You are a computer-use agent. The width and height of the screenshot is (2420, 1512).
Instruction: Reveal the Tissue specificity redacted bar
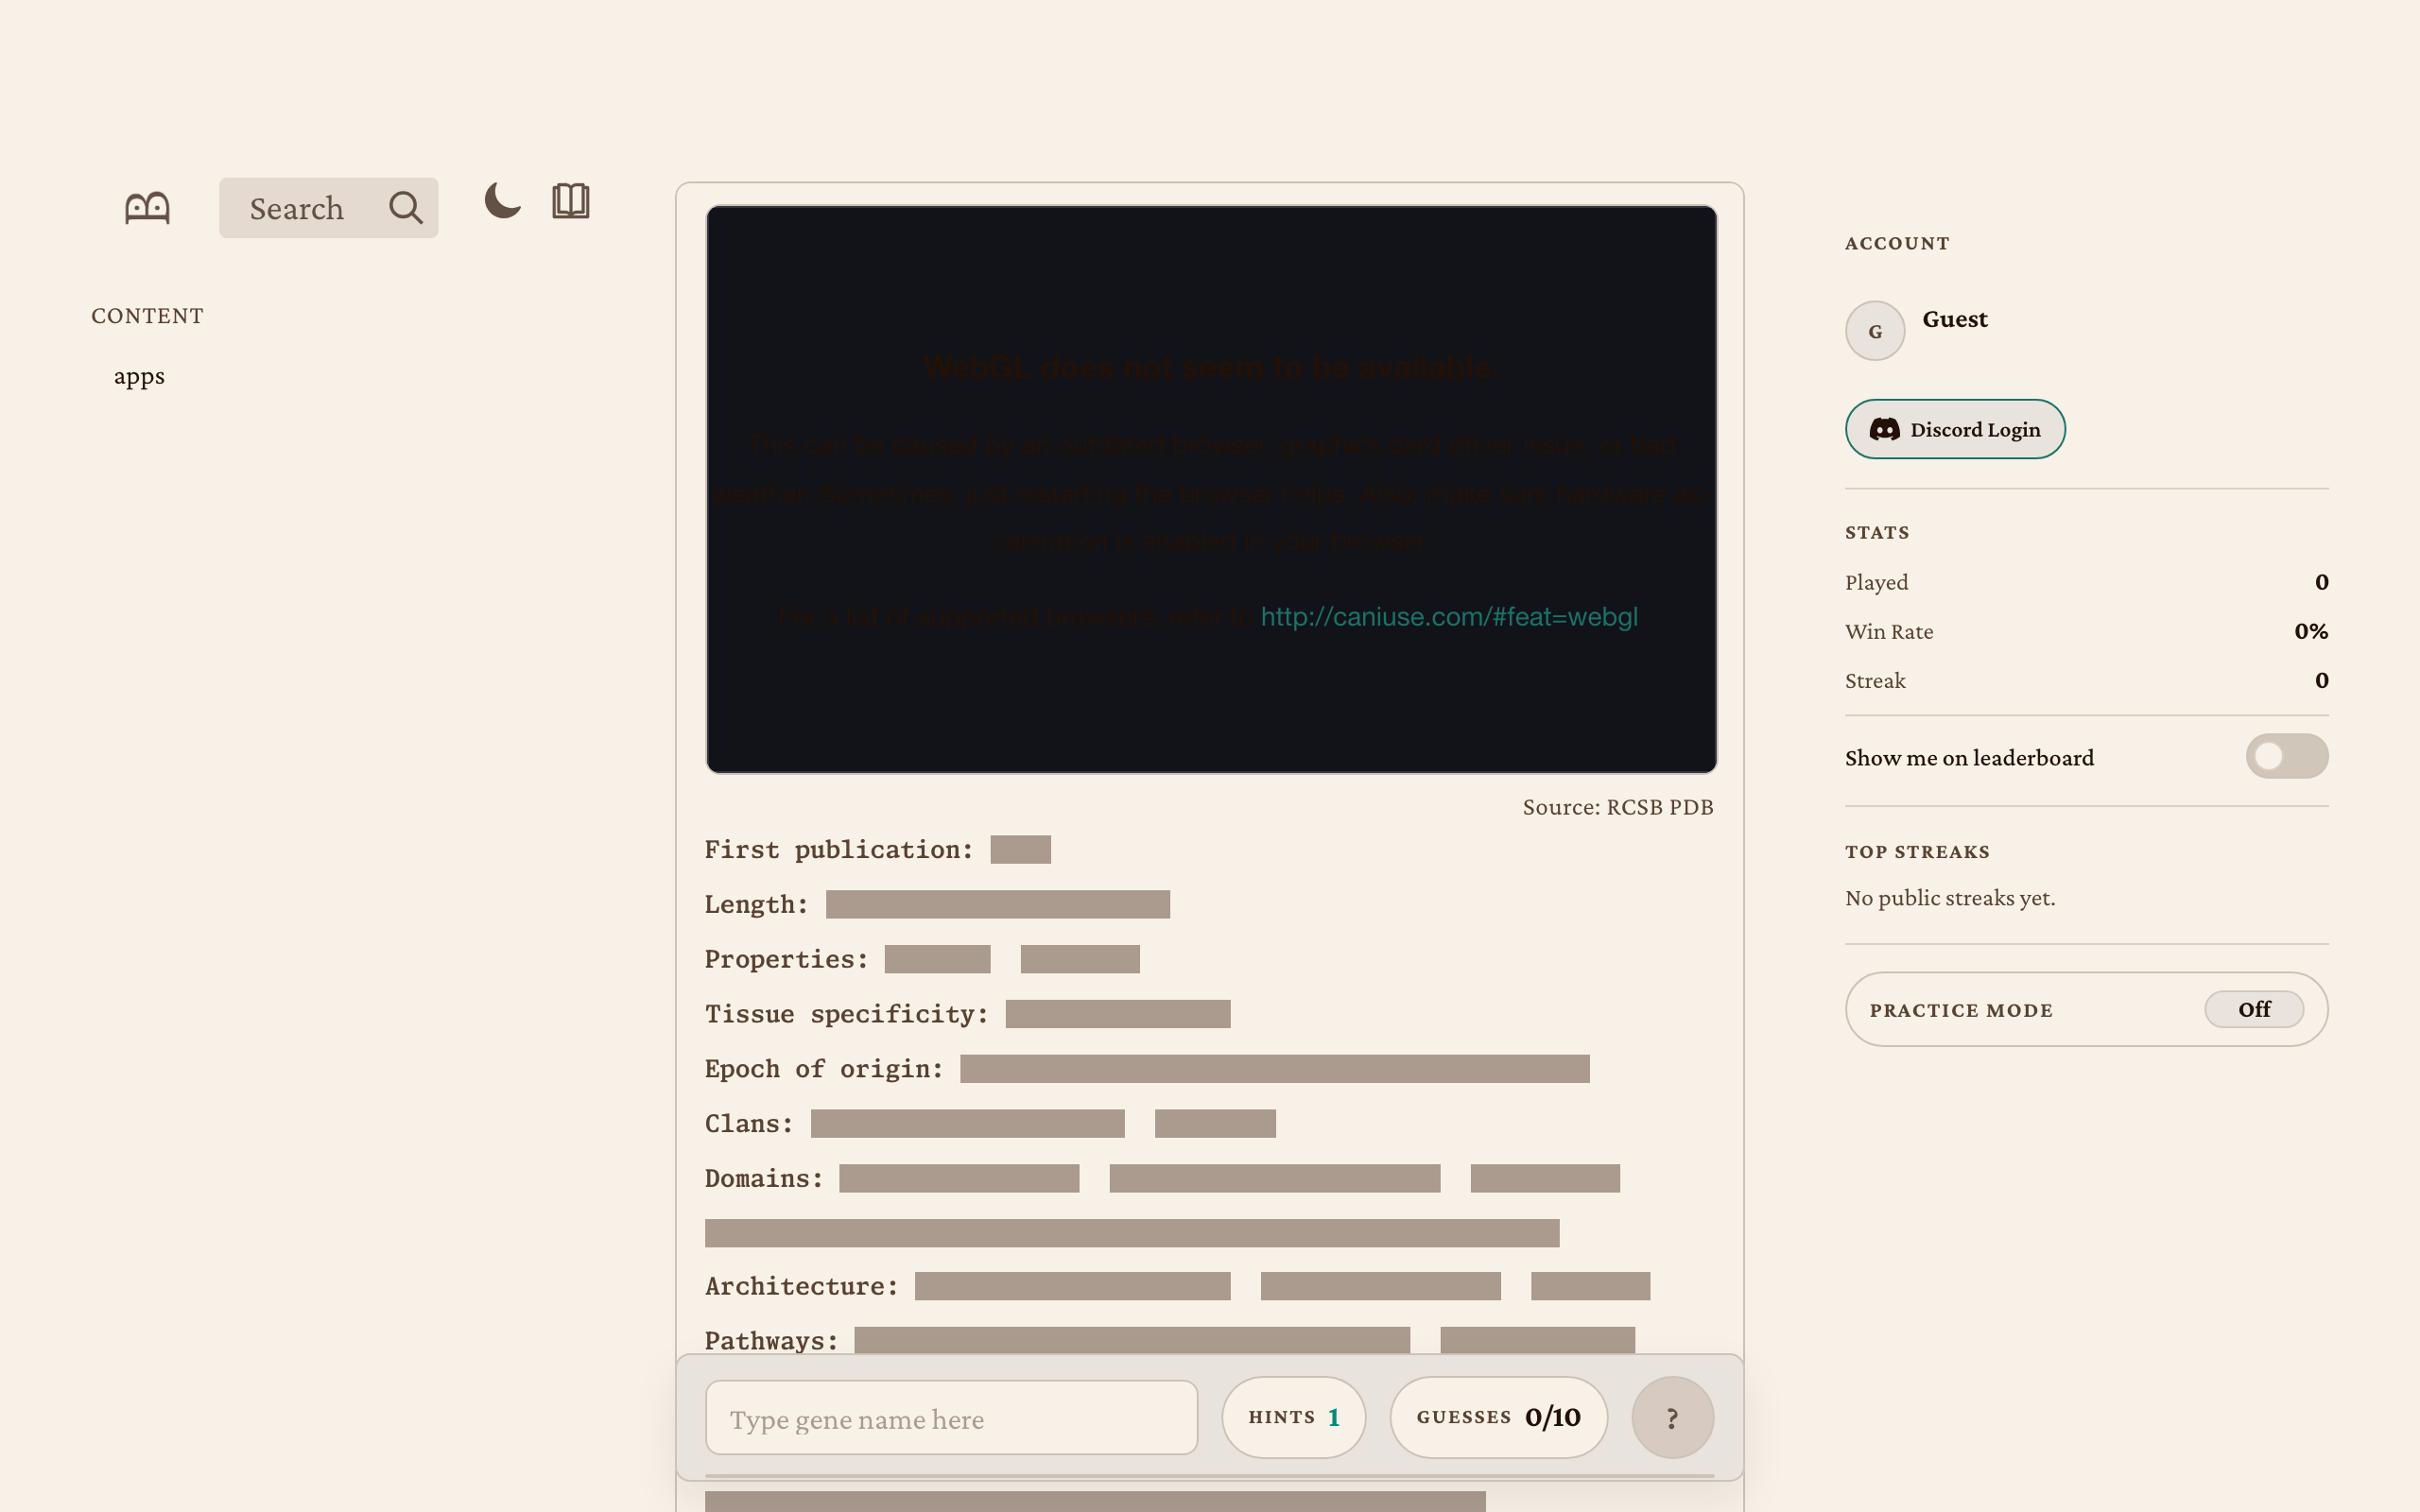[1117, 1014]
